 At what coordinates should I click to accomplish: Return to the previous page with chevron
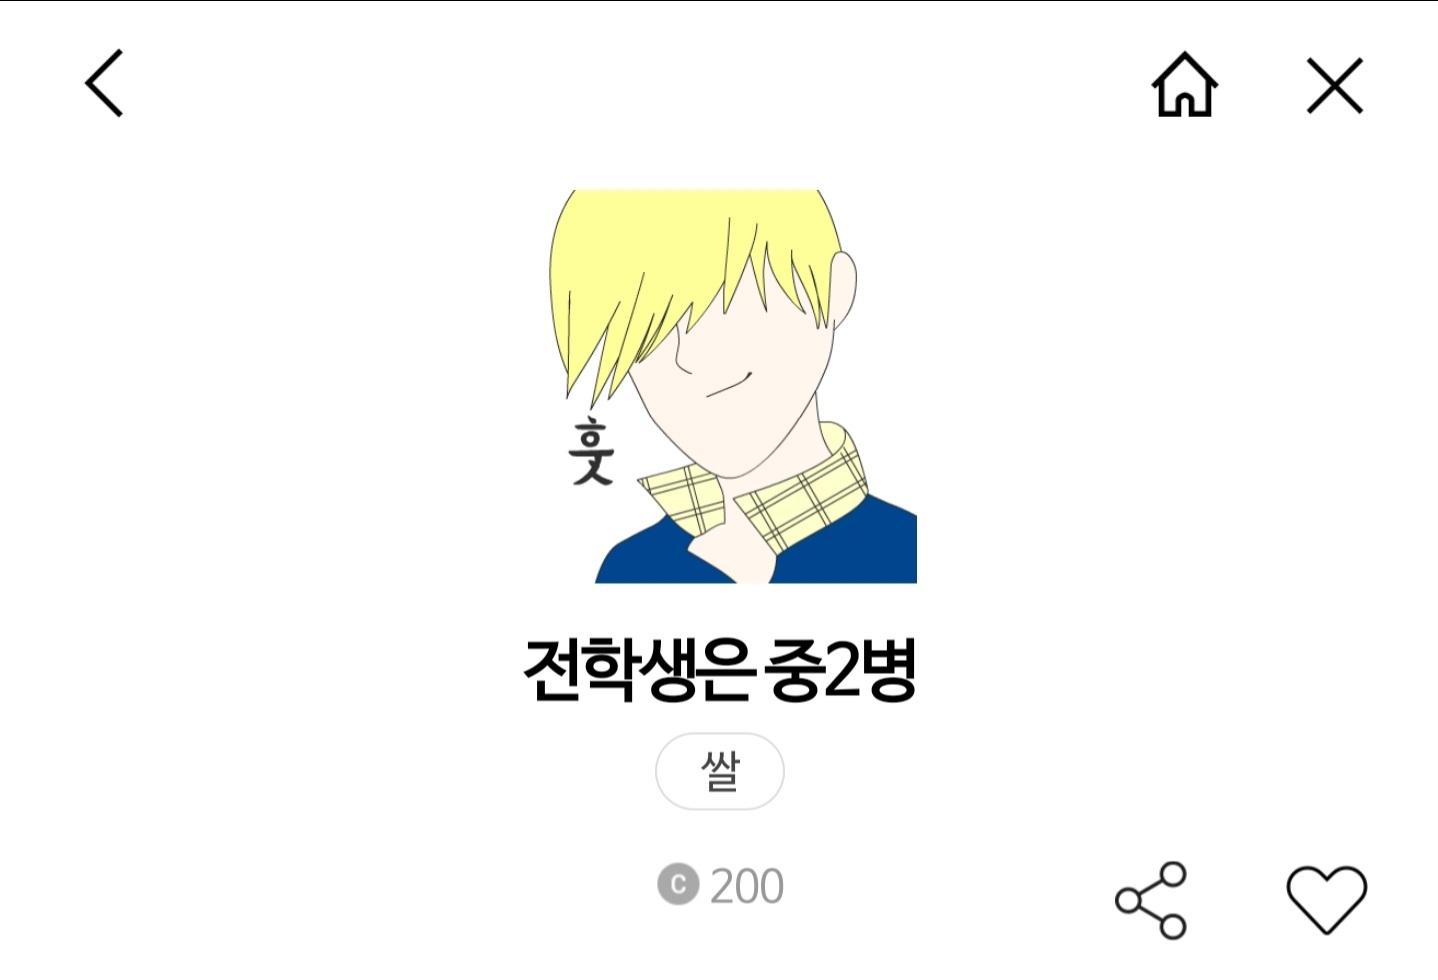(x=104, y=83)
